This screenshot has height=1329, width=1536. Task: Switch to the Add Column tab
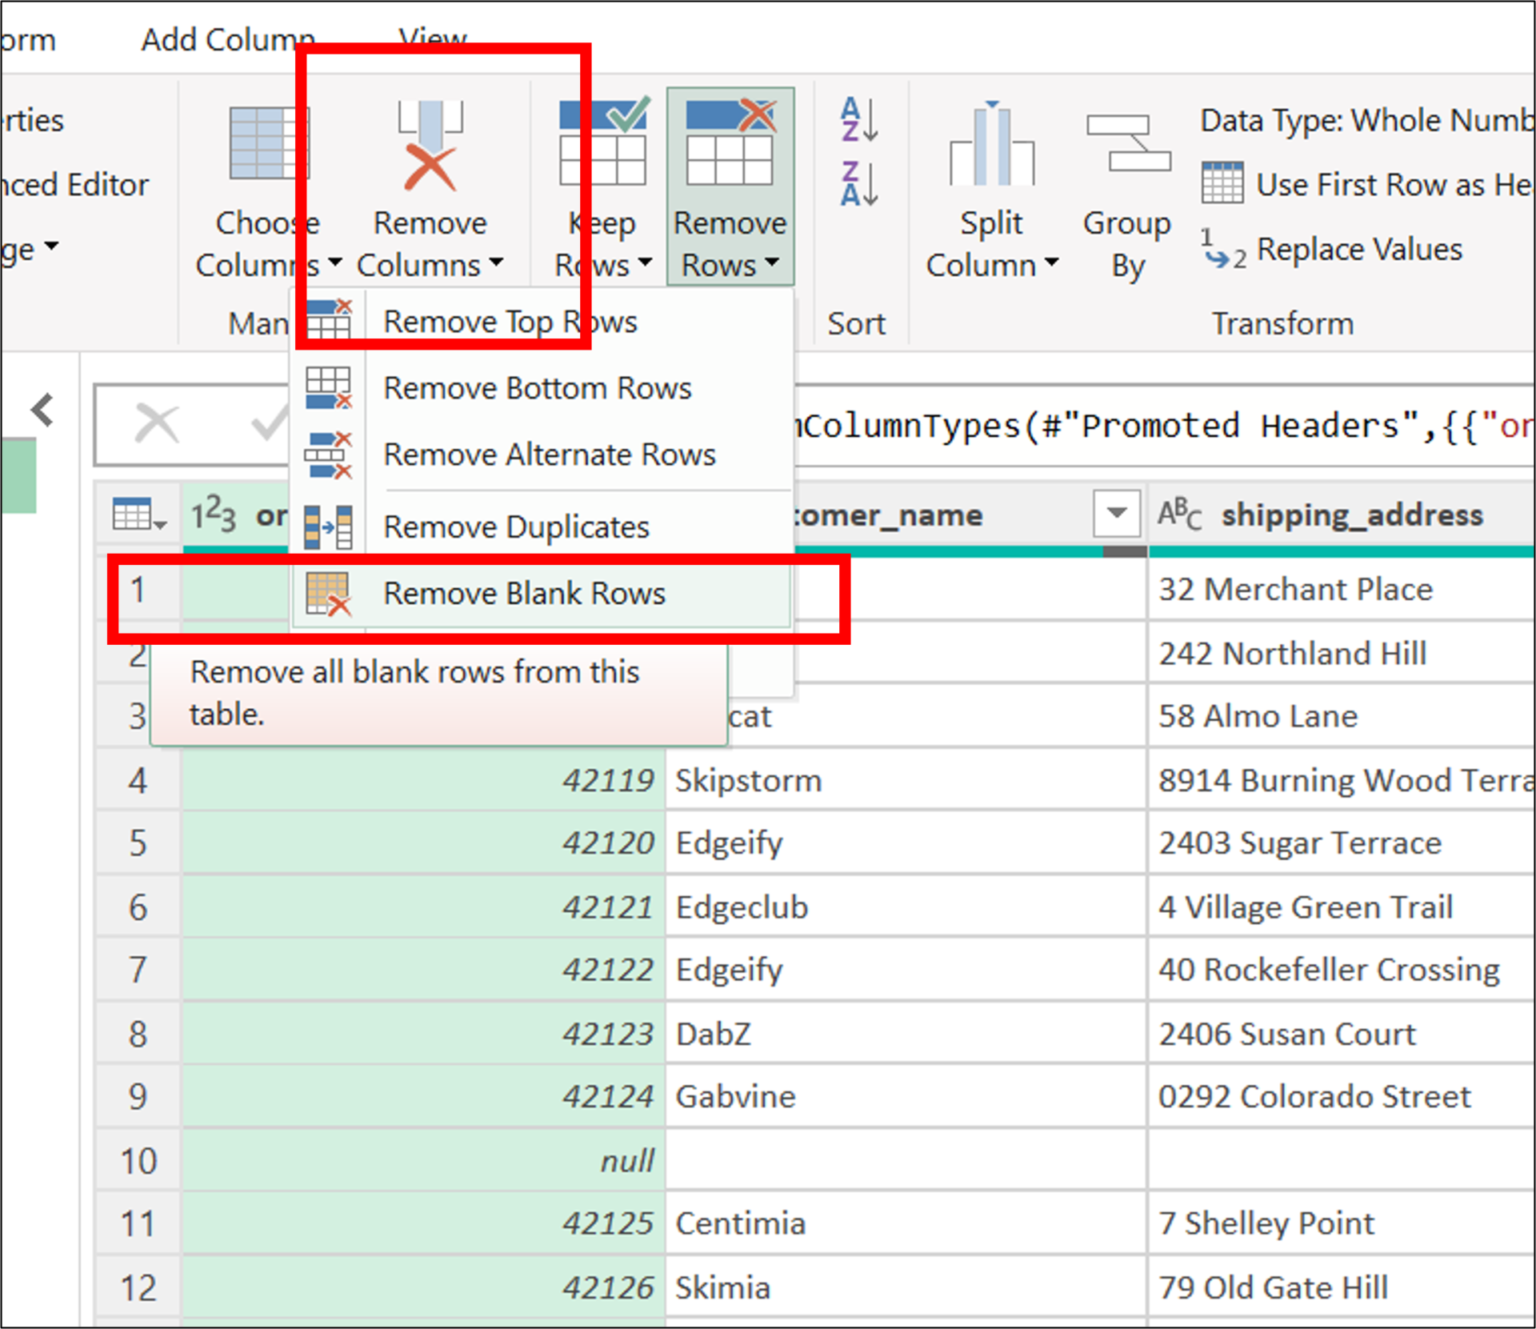coord(226,38)
